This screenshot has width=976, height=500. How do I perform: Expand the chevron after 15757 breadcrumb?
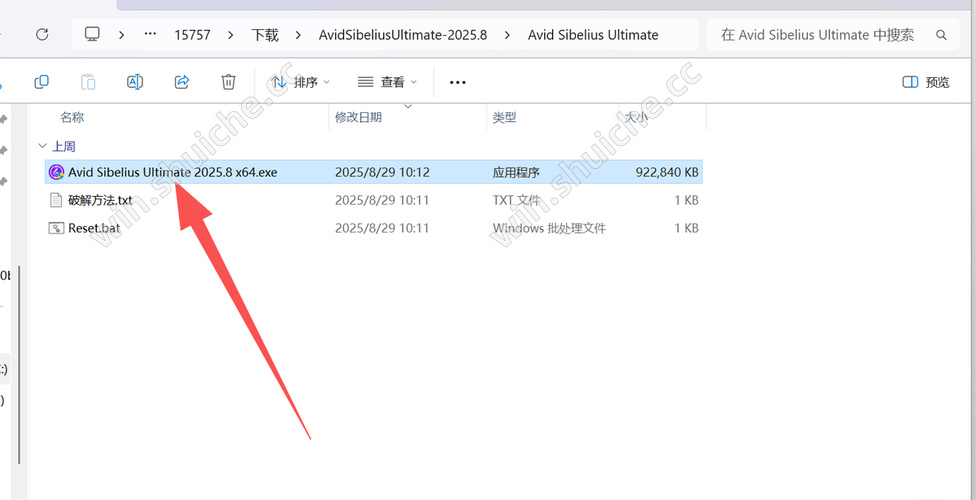click(231, 35)
